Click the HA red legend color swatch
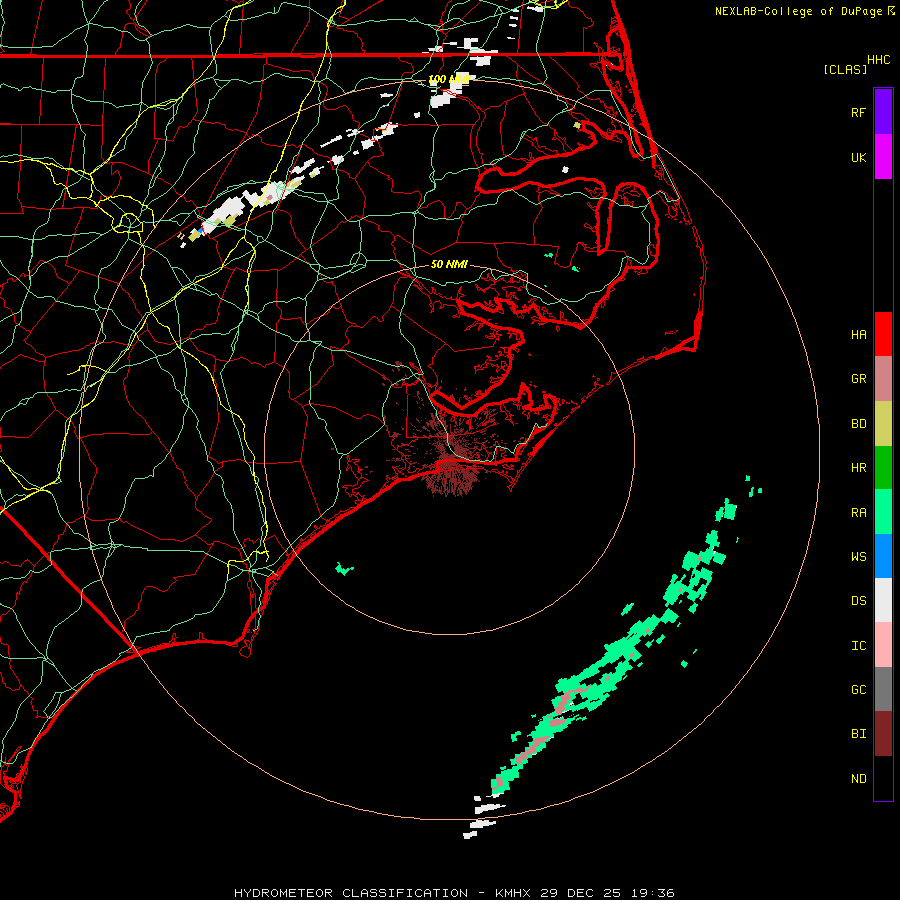 (883, 334)
